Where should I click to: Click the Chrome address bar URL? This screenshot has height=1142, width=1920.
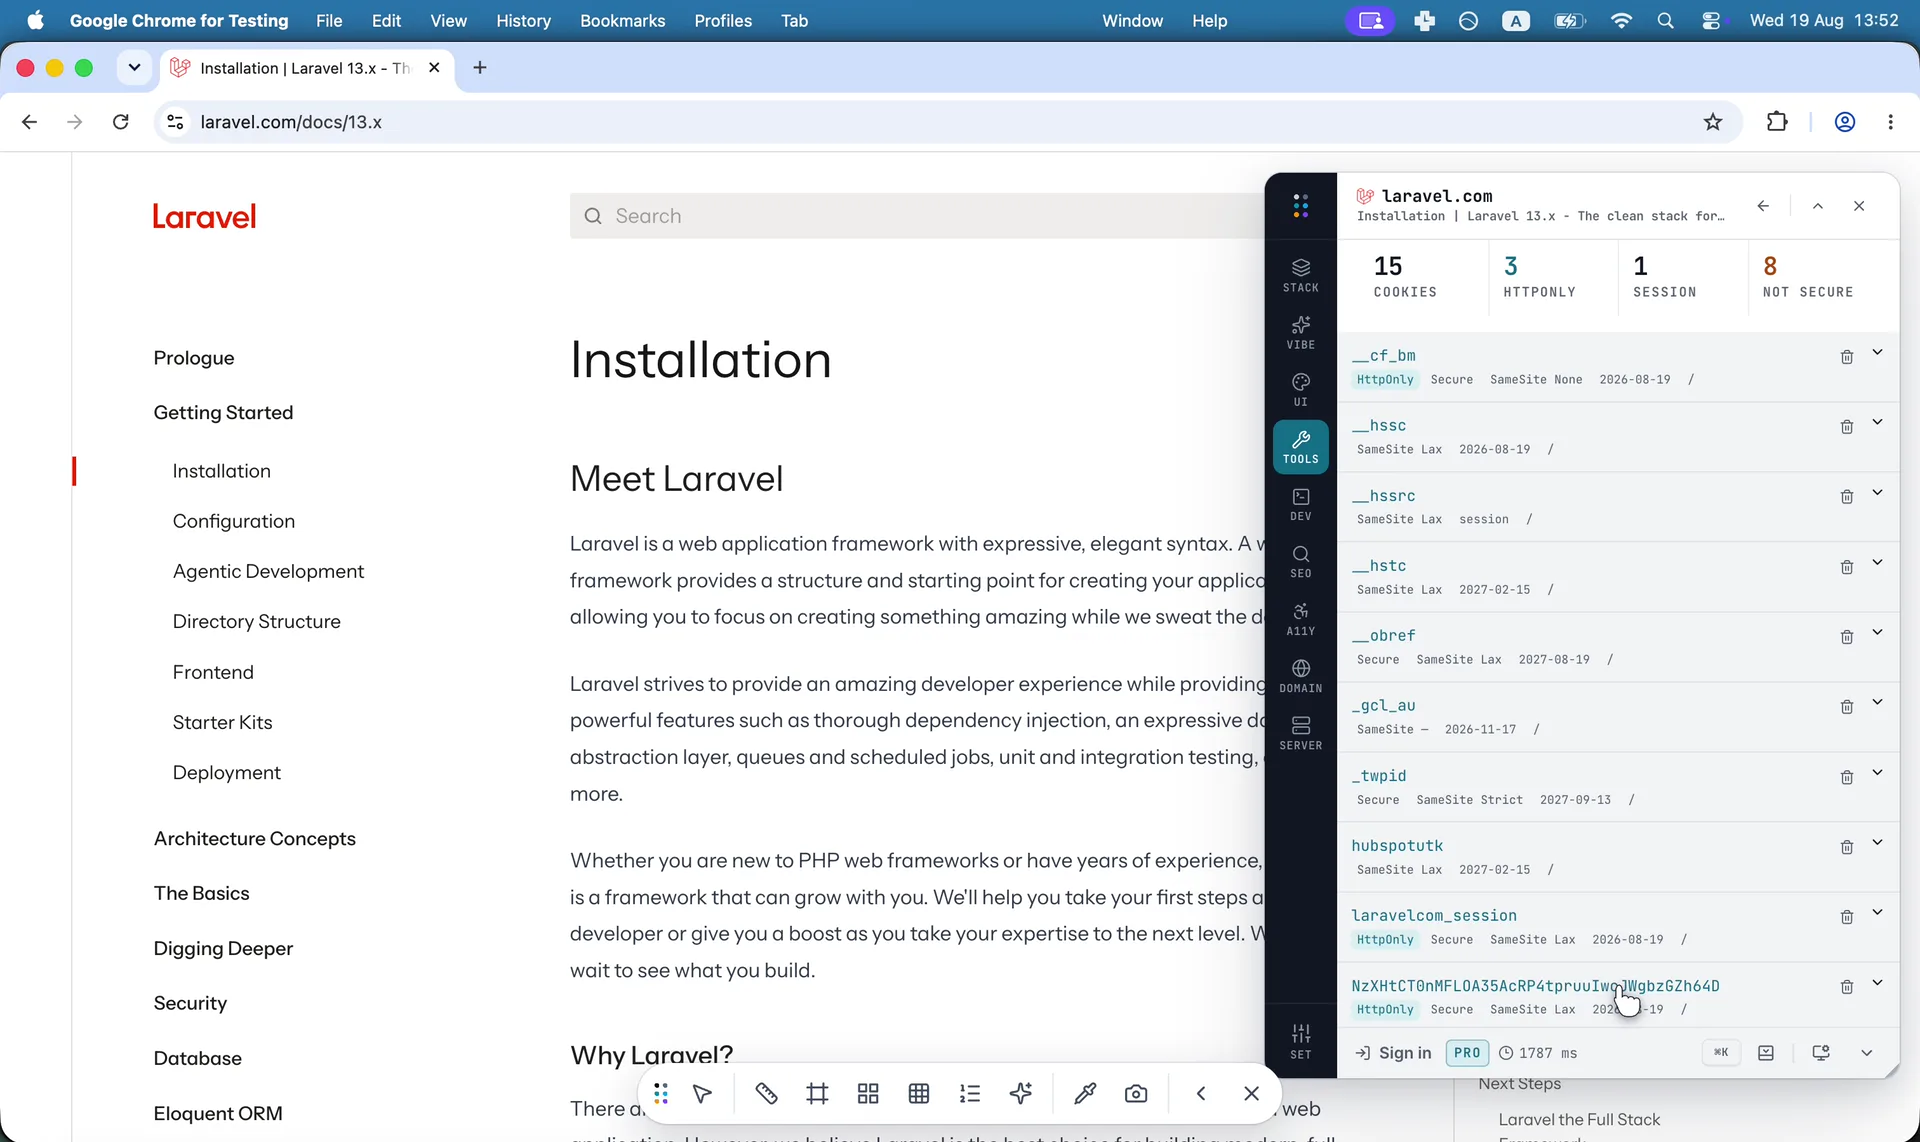click(x=291, y=122)
